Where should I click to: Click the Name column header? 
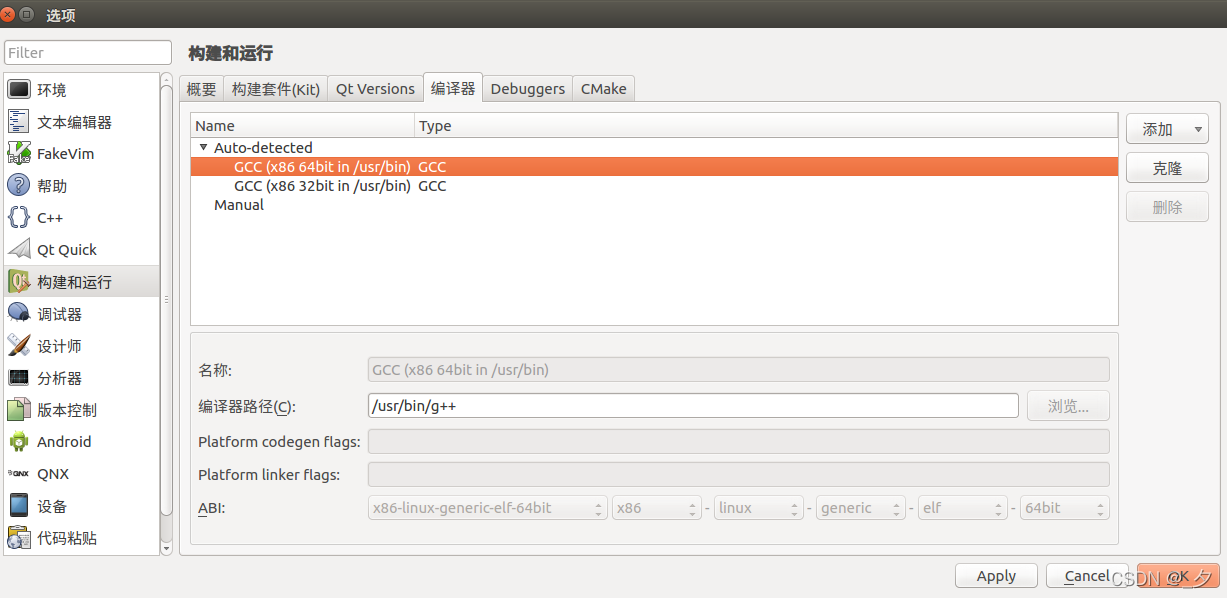(303, 125)
